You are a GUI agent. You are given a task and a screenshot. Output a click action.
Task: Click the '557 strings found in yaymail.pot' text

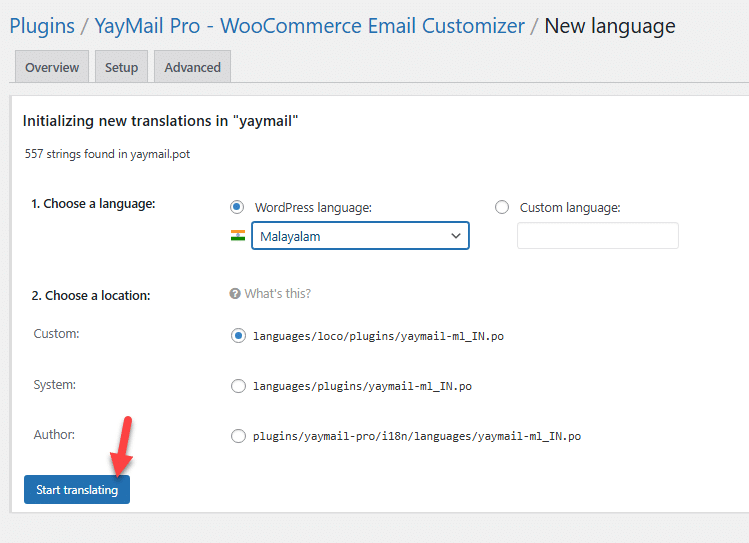click(x=107, y=154)
